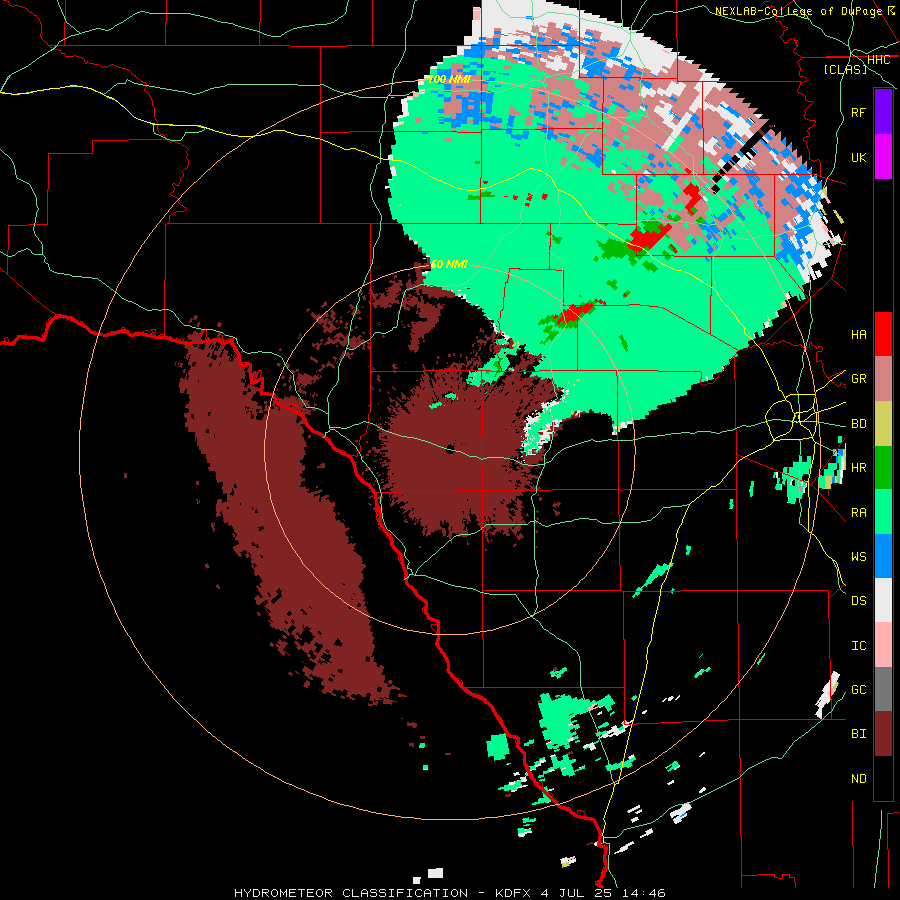
Task: Click the 100 NMI range ring label
Action: [449, 79]
